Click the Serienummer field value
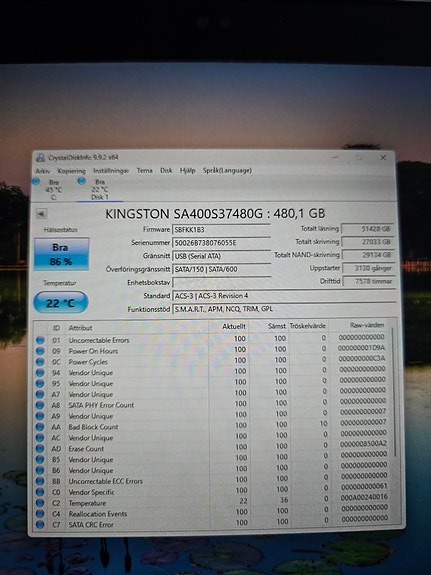This screenshot has height=575, width=431. (222, 243)
